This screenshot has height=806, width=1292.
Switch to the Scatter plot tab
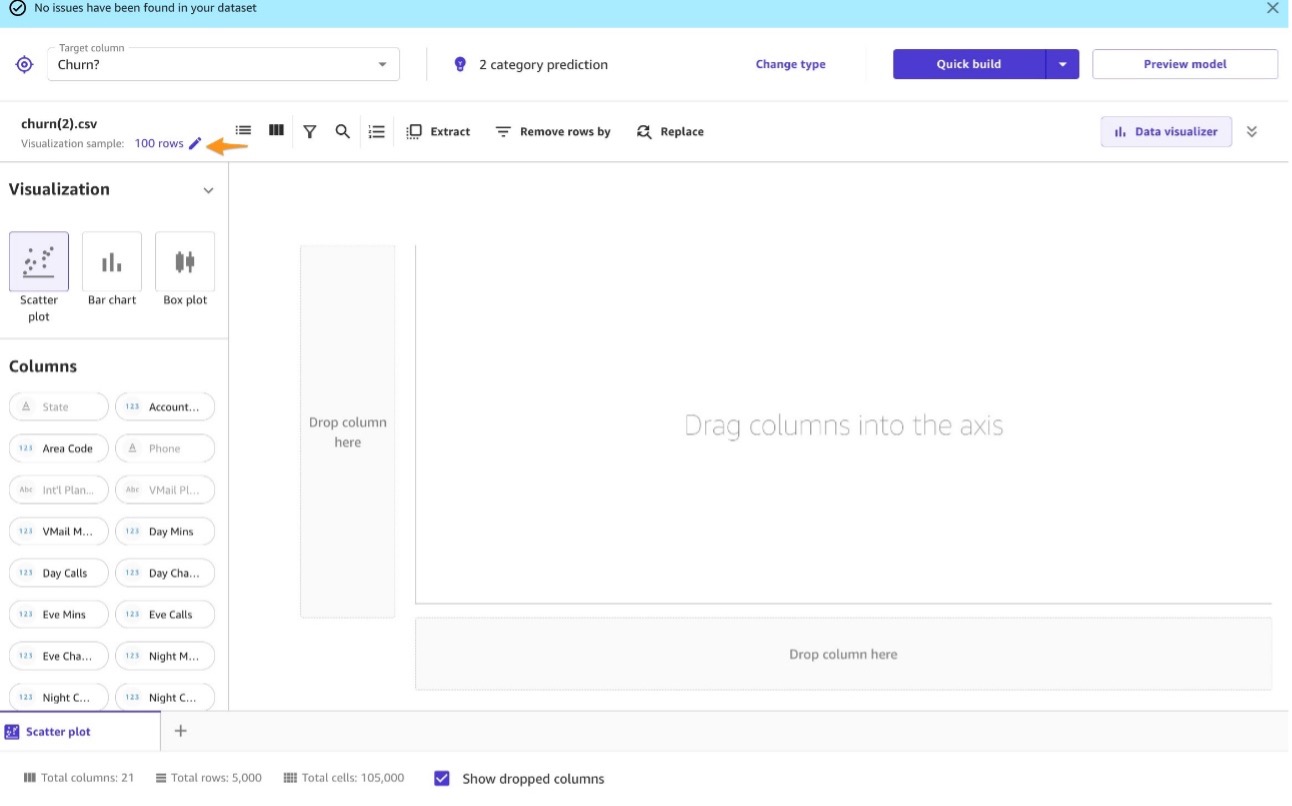click(x=80, y=732)
